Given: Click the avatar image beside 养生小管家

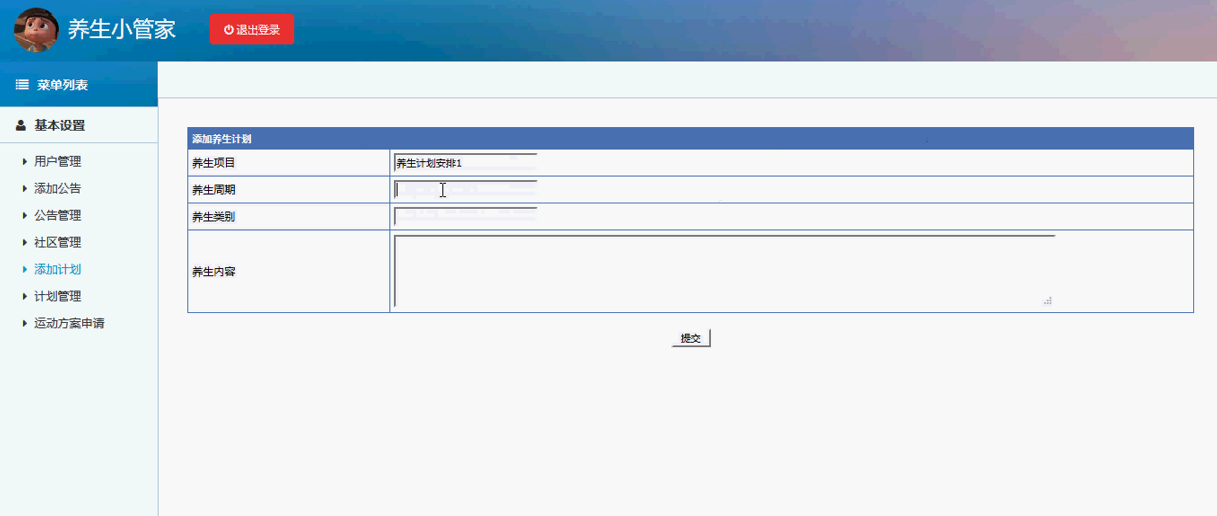Looking at the screenshot, I should click(36, 30).
